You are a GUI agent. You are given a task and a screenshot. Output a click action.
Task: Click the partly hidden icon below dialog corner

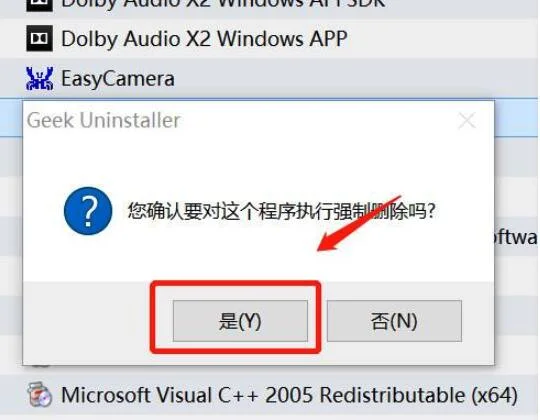[41, 366]
